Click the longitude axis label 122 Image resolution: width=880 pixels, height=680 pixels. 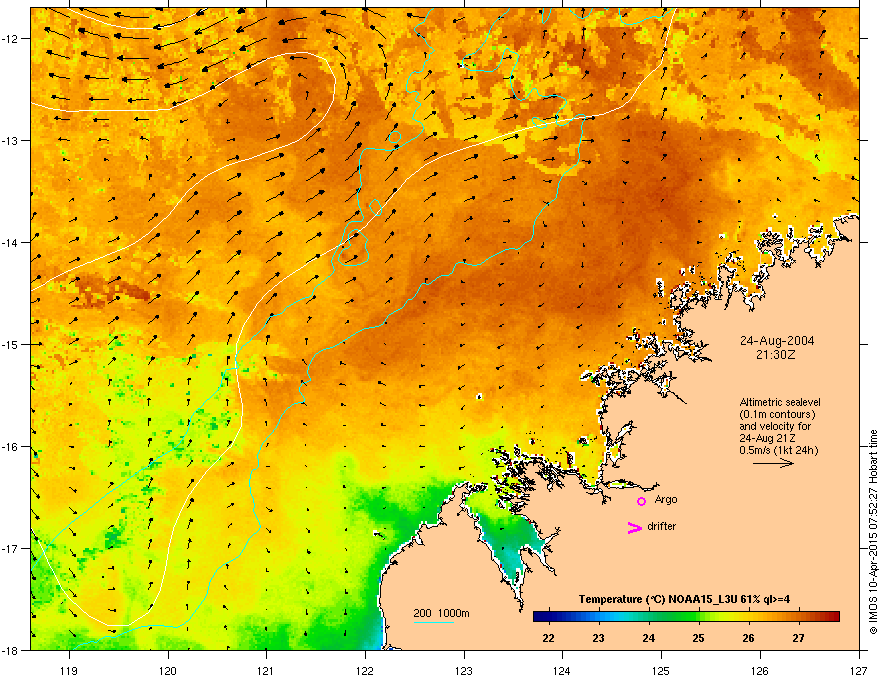pos(365,670)
